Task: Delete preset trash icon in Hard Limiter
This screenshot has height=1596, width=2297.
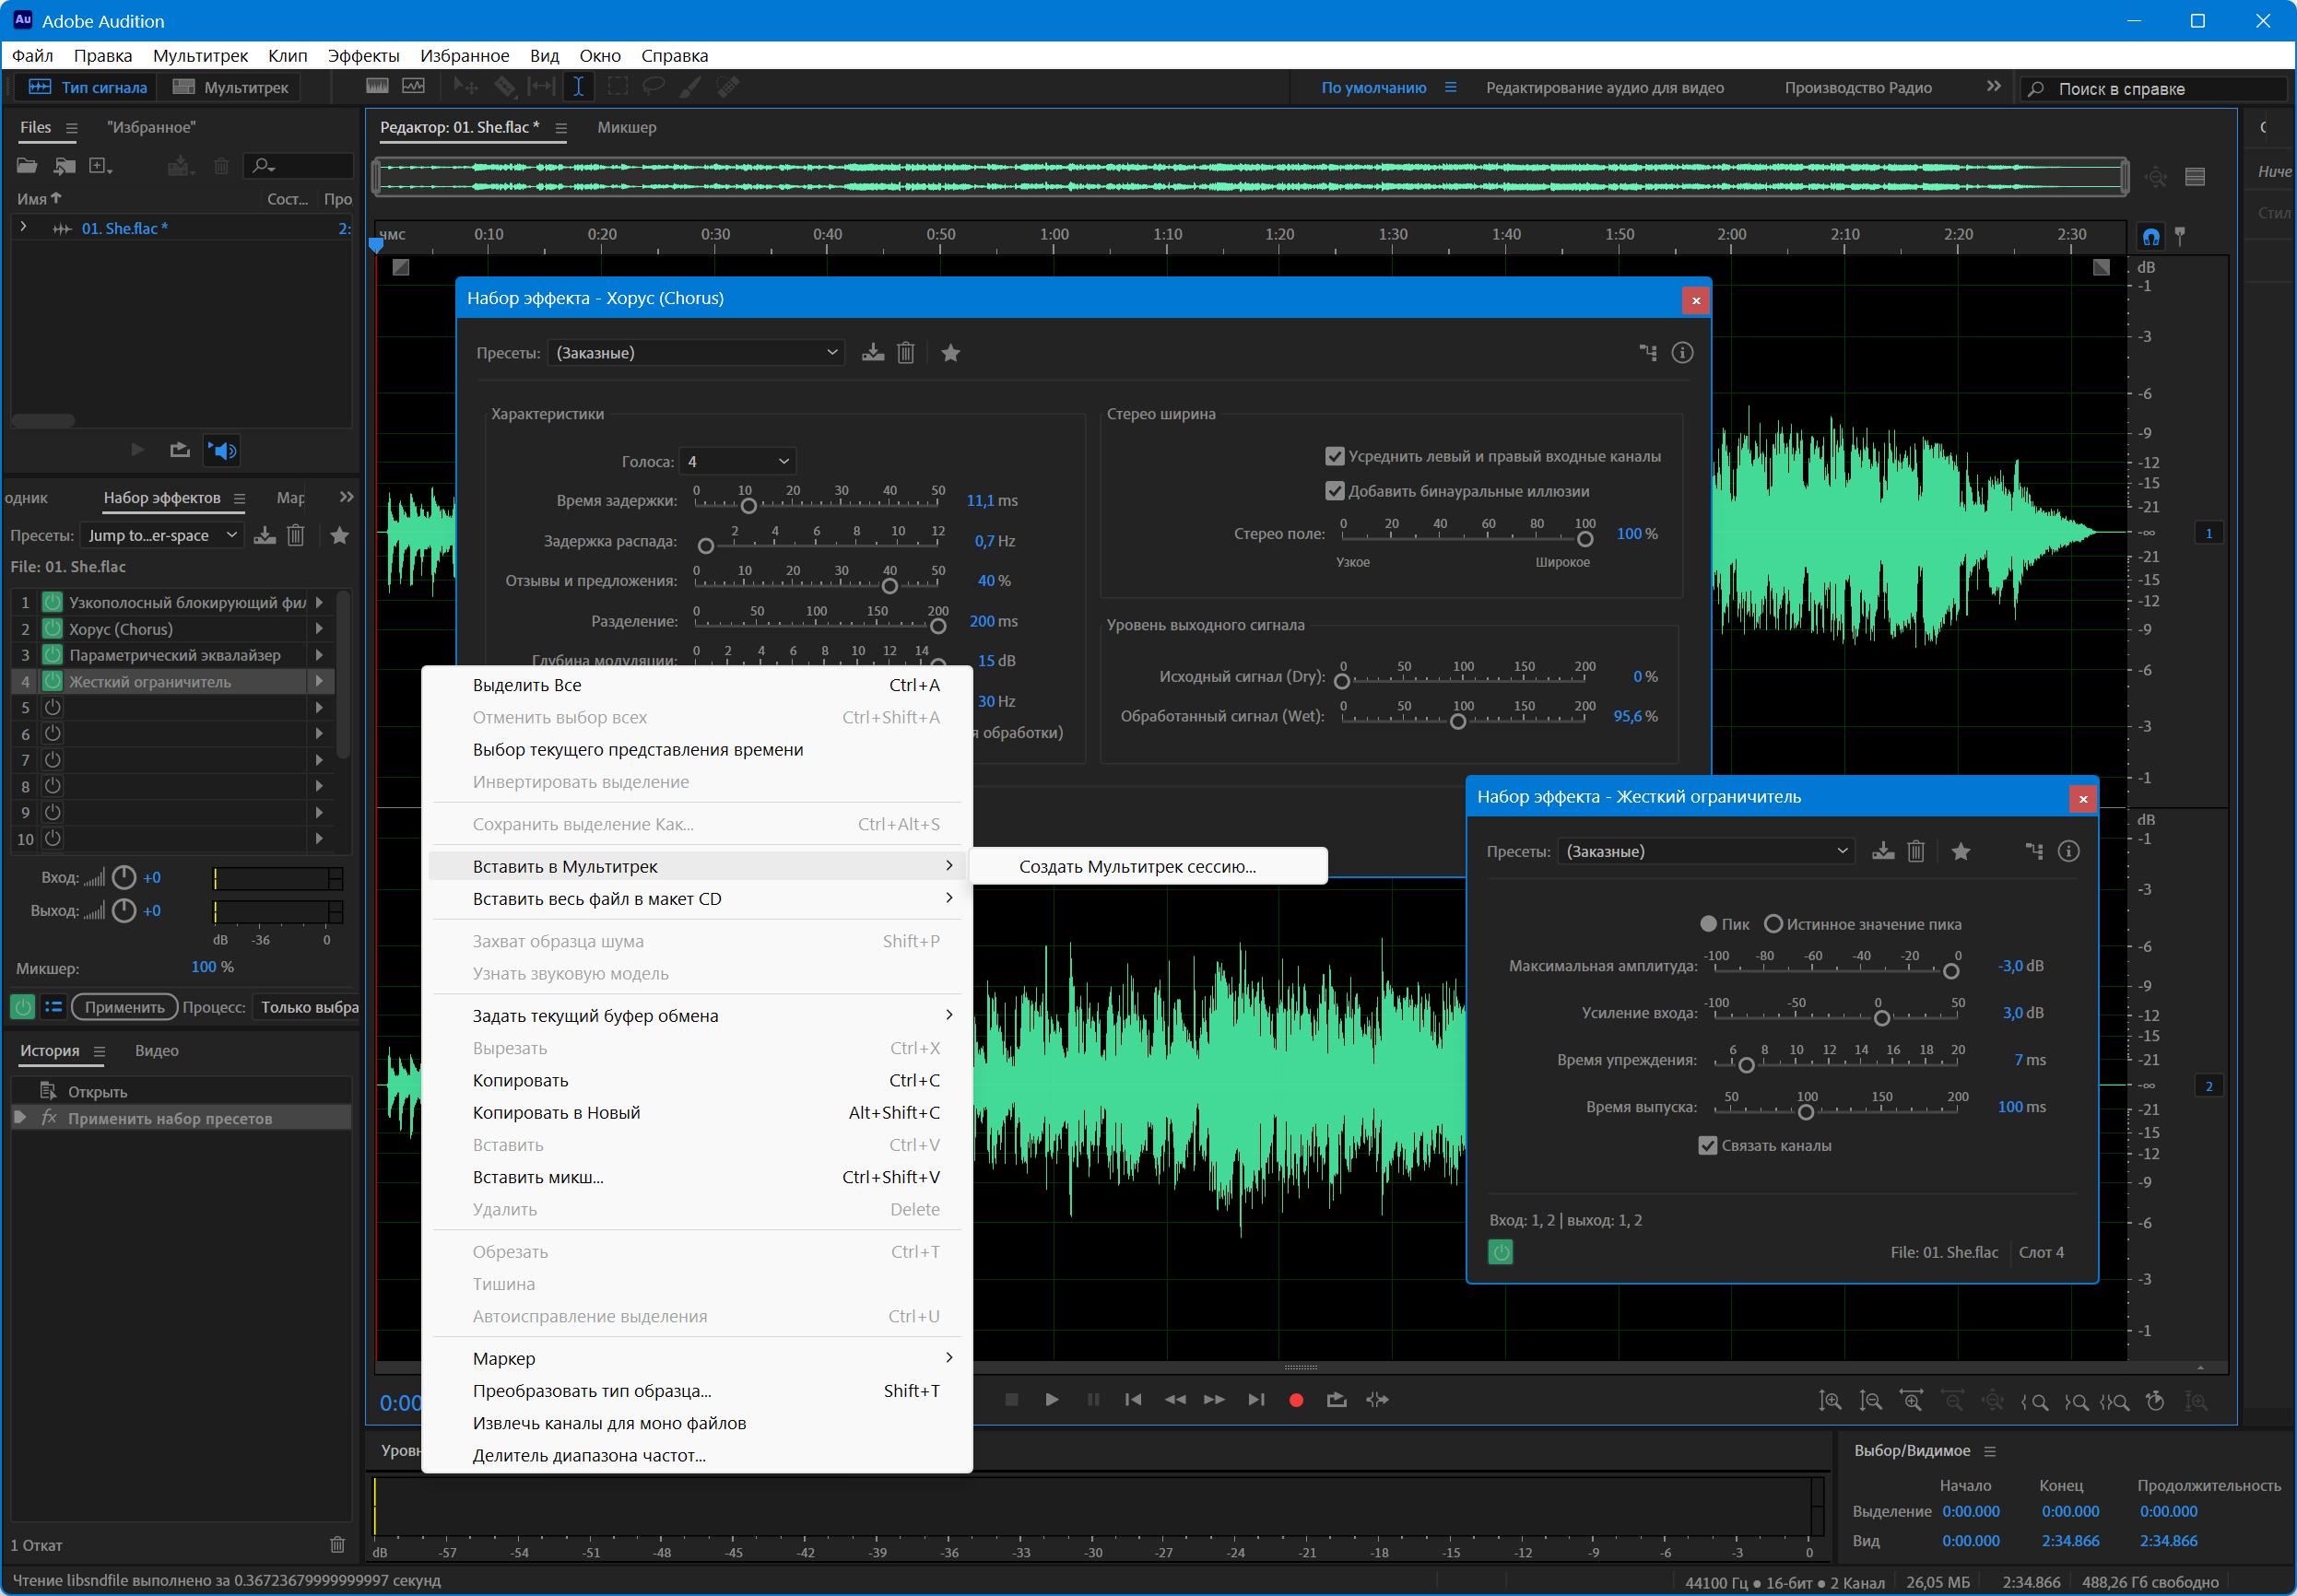Action: (x=1915, y=851)
